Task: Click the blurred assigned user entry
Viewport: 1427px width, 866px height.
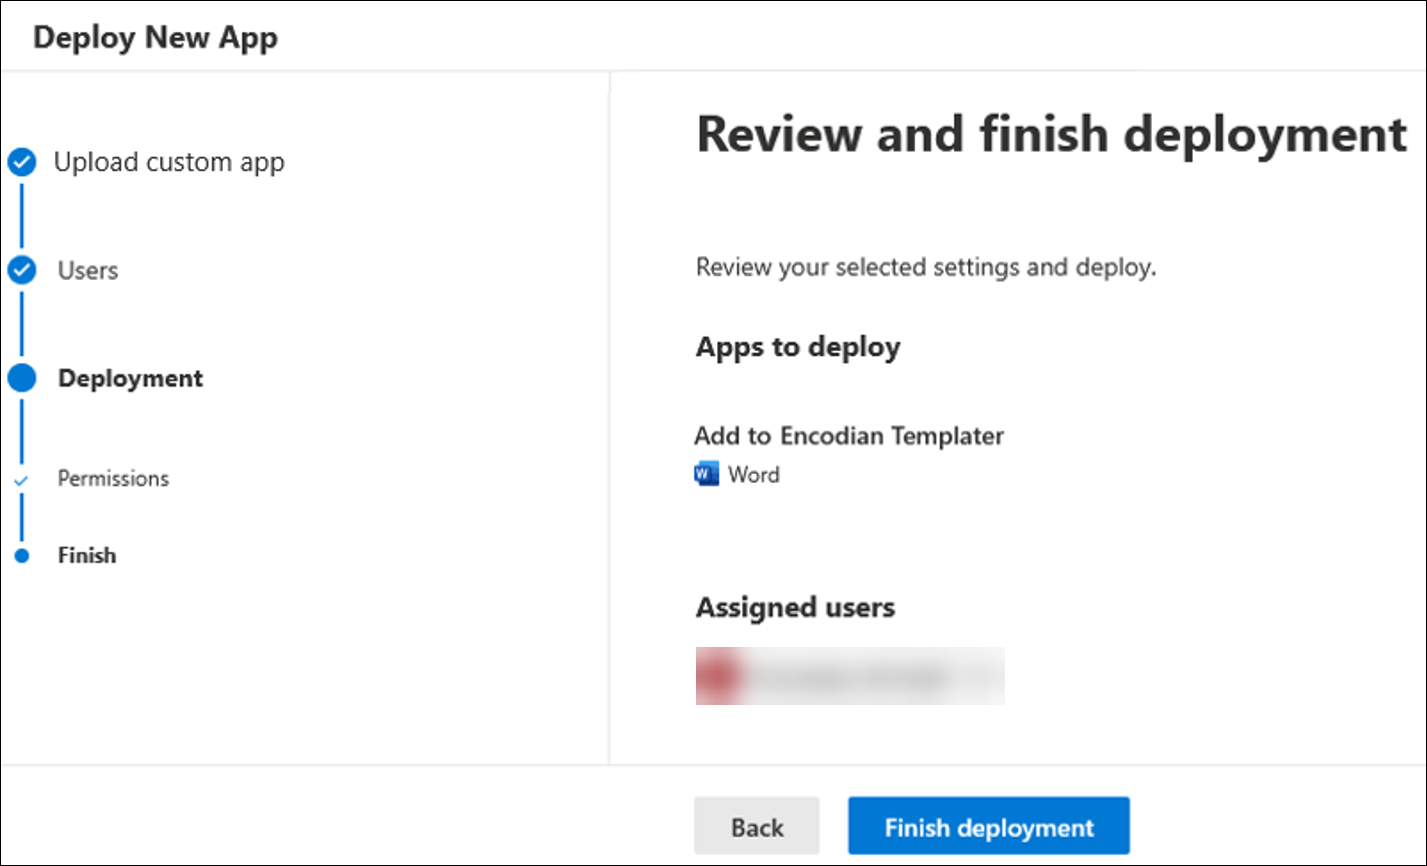Action: 850,676
